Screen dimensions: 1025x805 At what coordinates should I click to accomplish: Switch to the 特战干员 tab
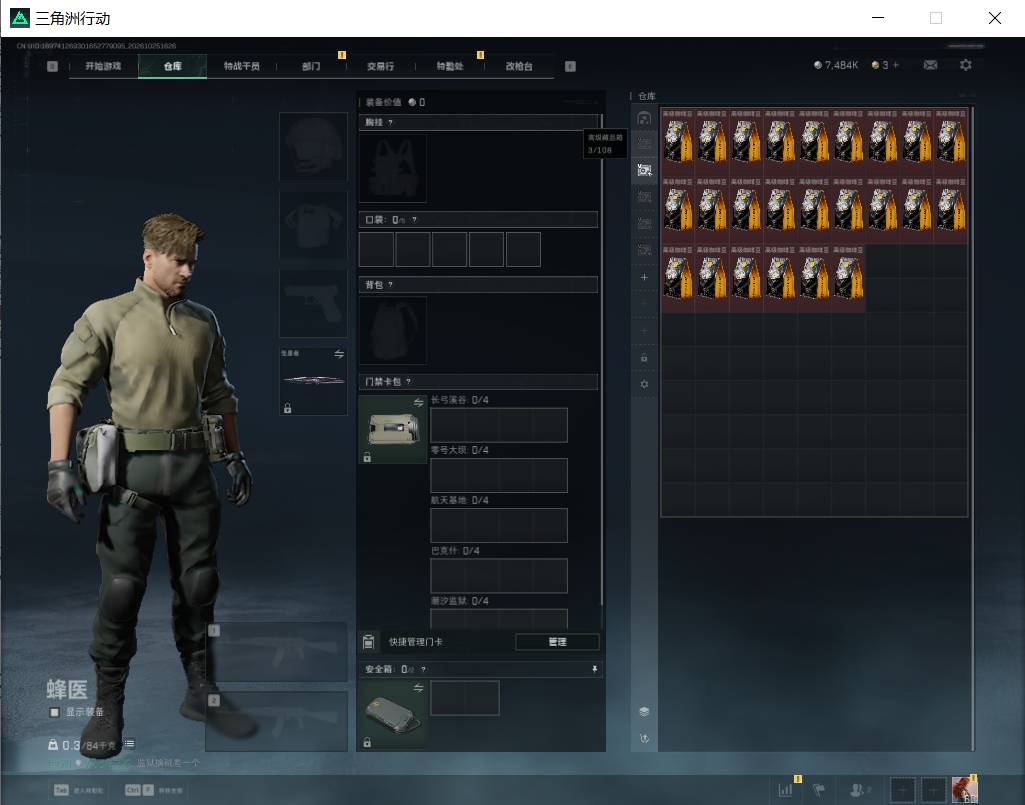pos(242,66)
